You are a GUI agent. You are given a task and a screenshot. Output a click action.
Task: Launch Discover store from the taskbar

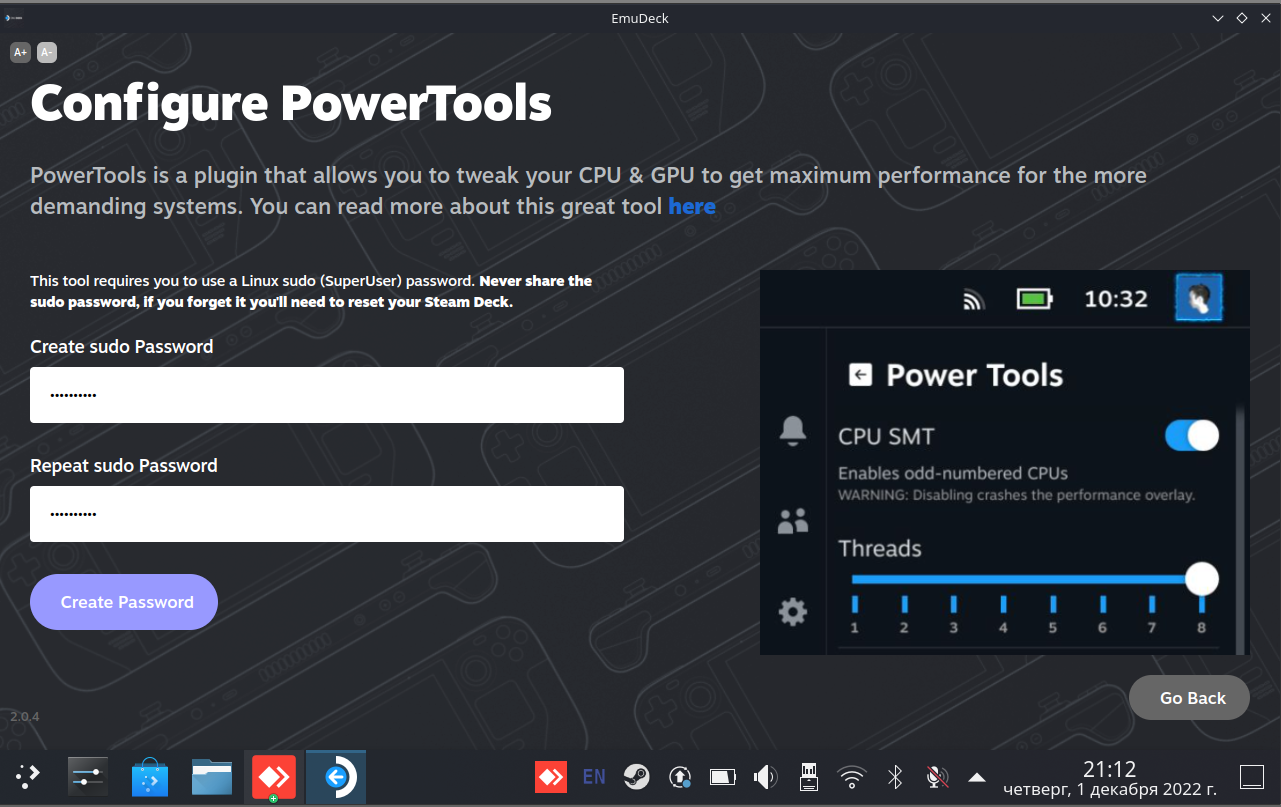pyautogui.click(x=150, y=777)
